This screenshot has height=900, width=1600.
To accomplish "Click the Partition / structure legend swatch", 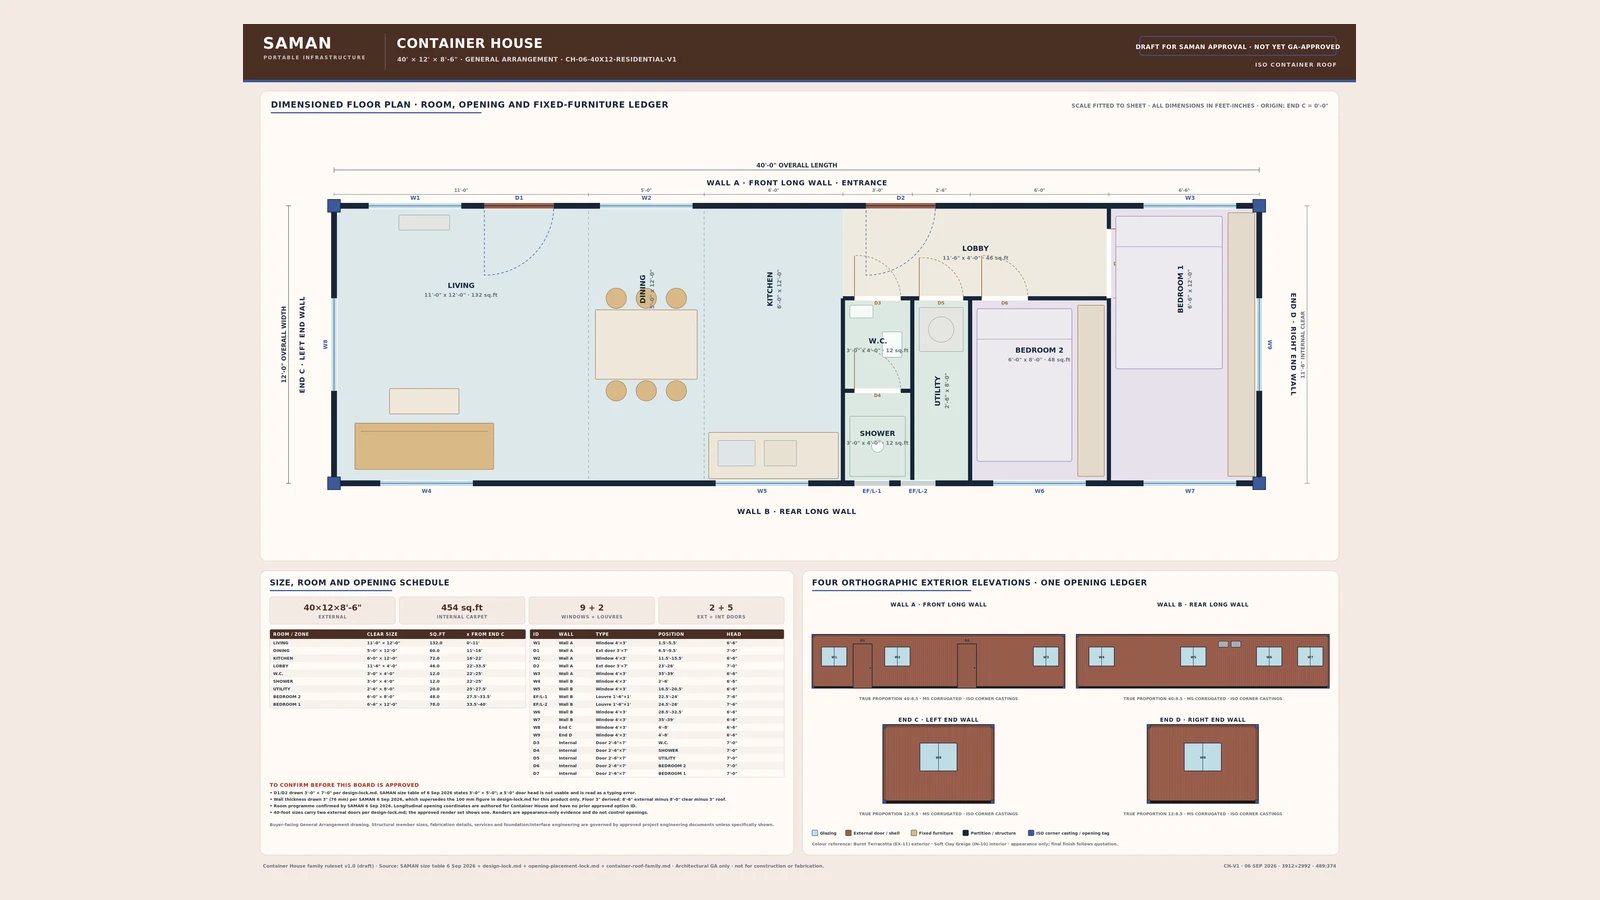I will click(965, 832).
